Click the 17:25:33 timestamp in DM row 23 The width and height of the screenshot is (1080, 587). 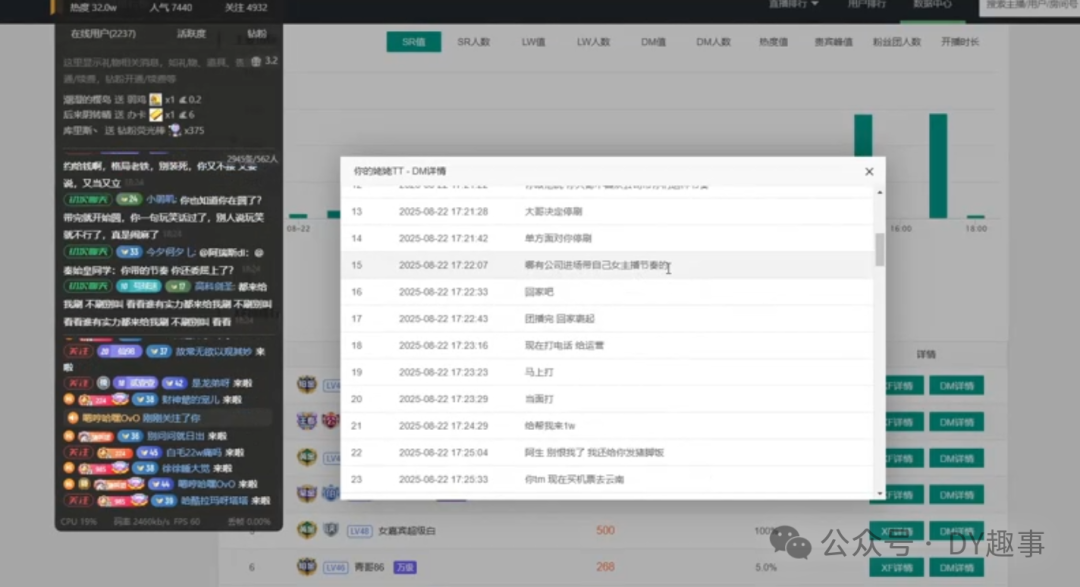click(x=444, y=480)
